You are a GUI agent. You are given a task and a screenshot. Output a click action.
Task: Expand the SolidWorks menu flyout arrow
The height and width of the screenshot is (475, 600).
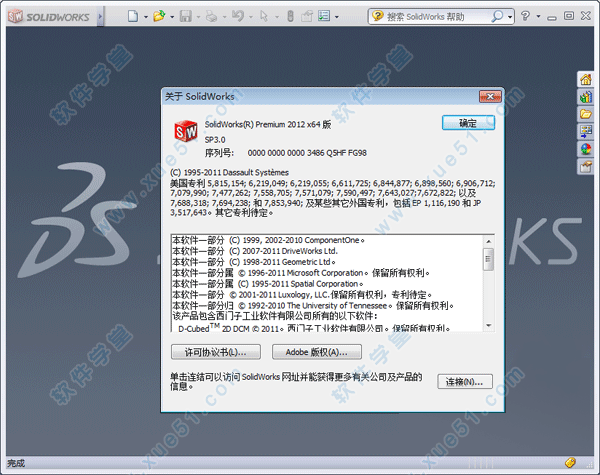(x=100, y=16)
